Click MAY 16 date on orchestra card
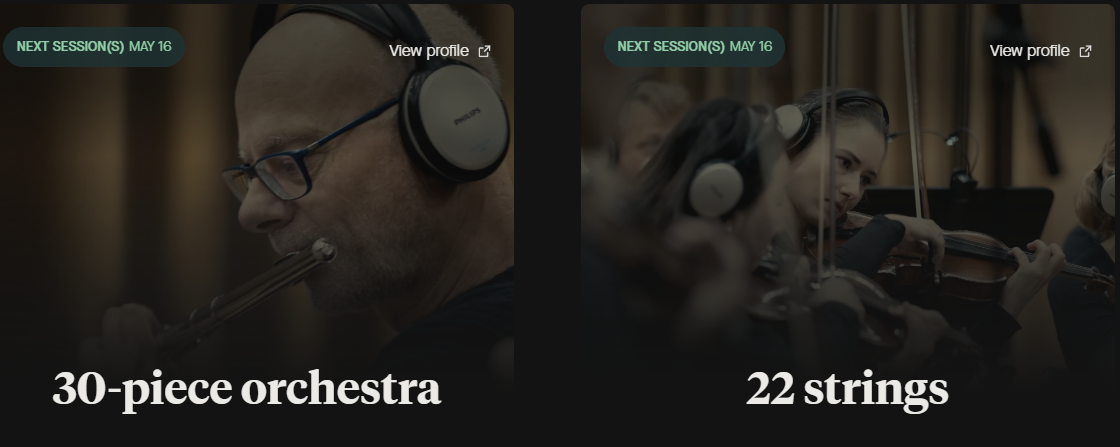The width and height of the screenshot is (1120, 447). click(150, 47)
